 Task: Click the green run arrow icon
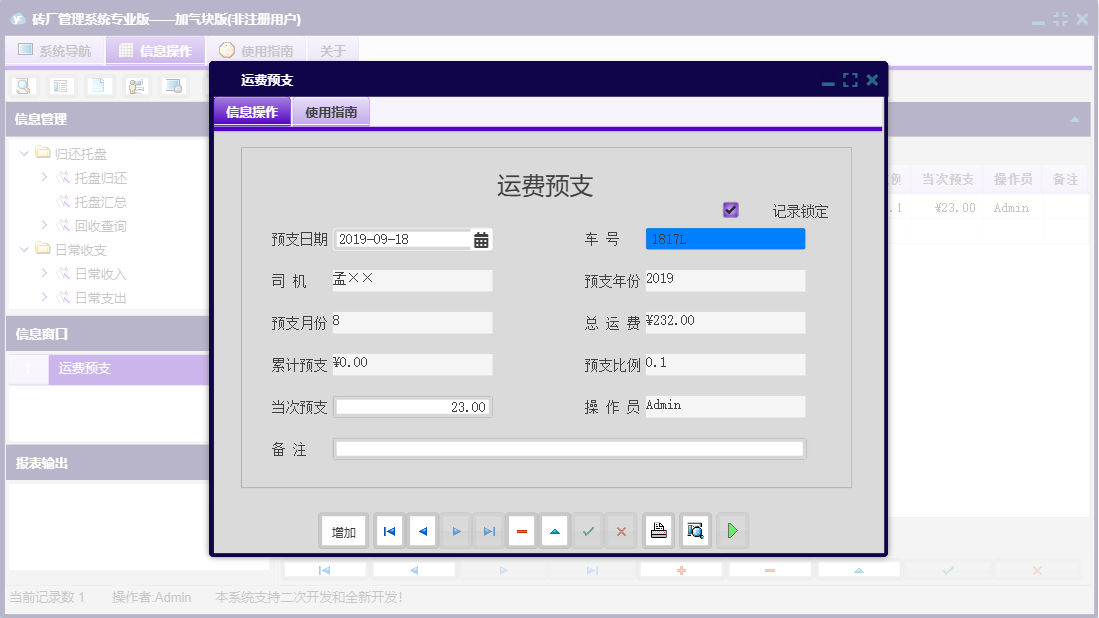pos(732,531)
